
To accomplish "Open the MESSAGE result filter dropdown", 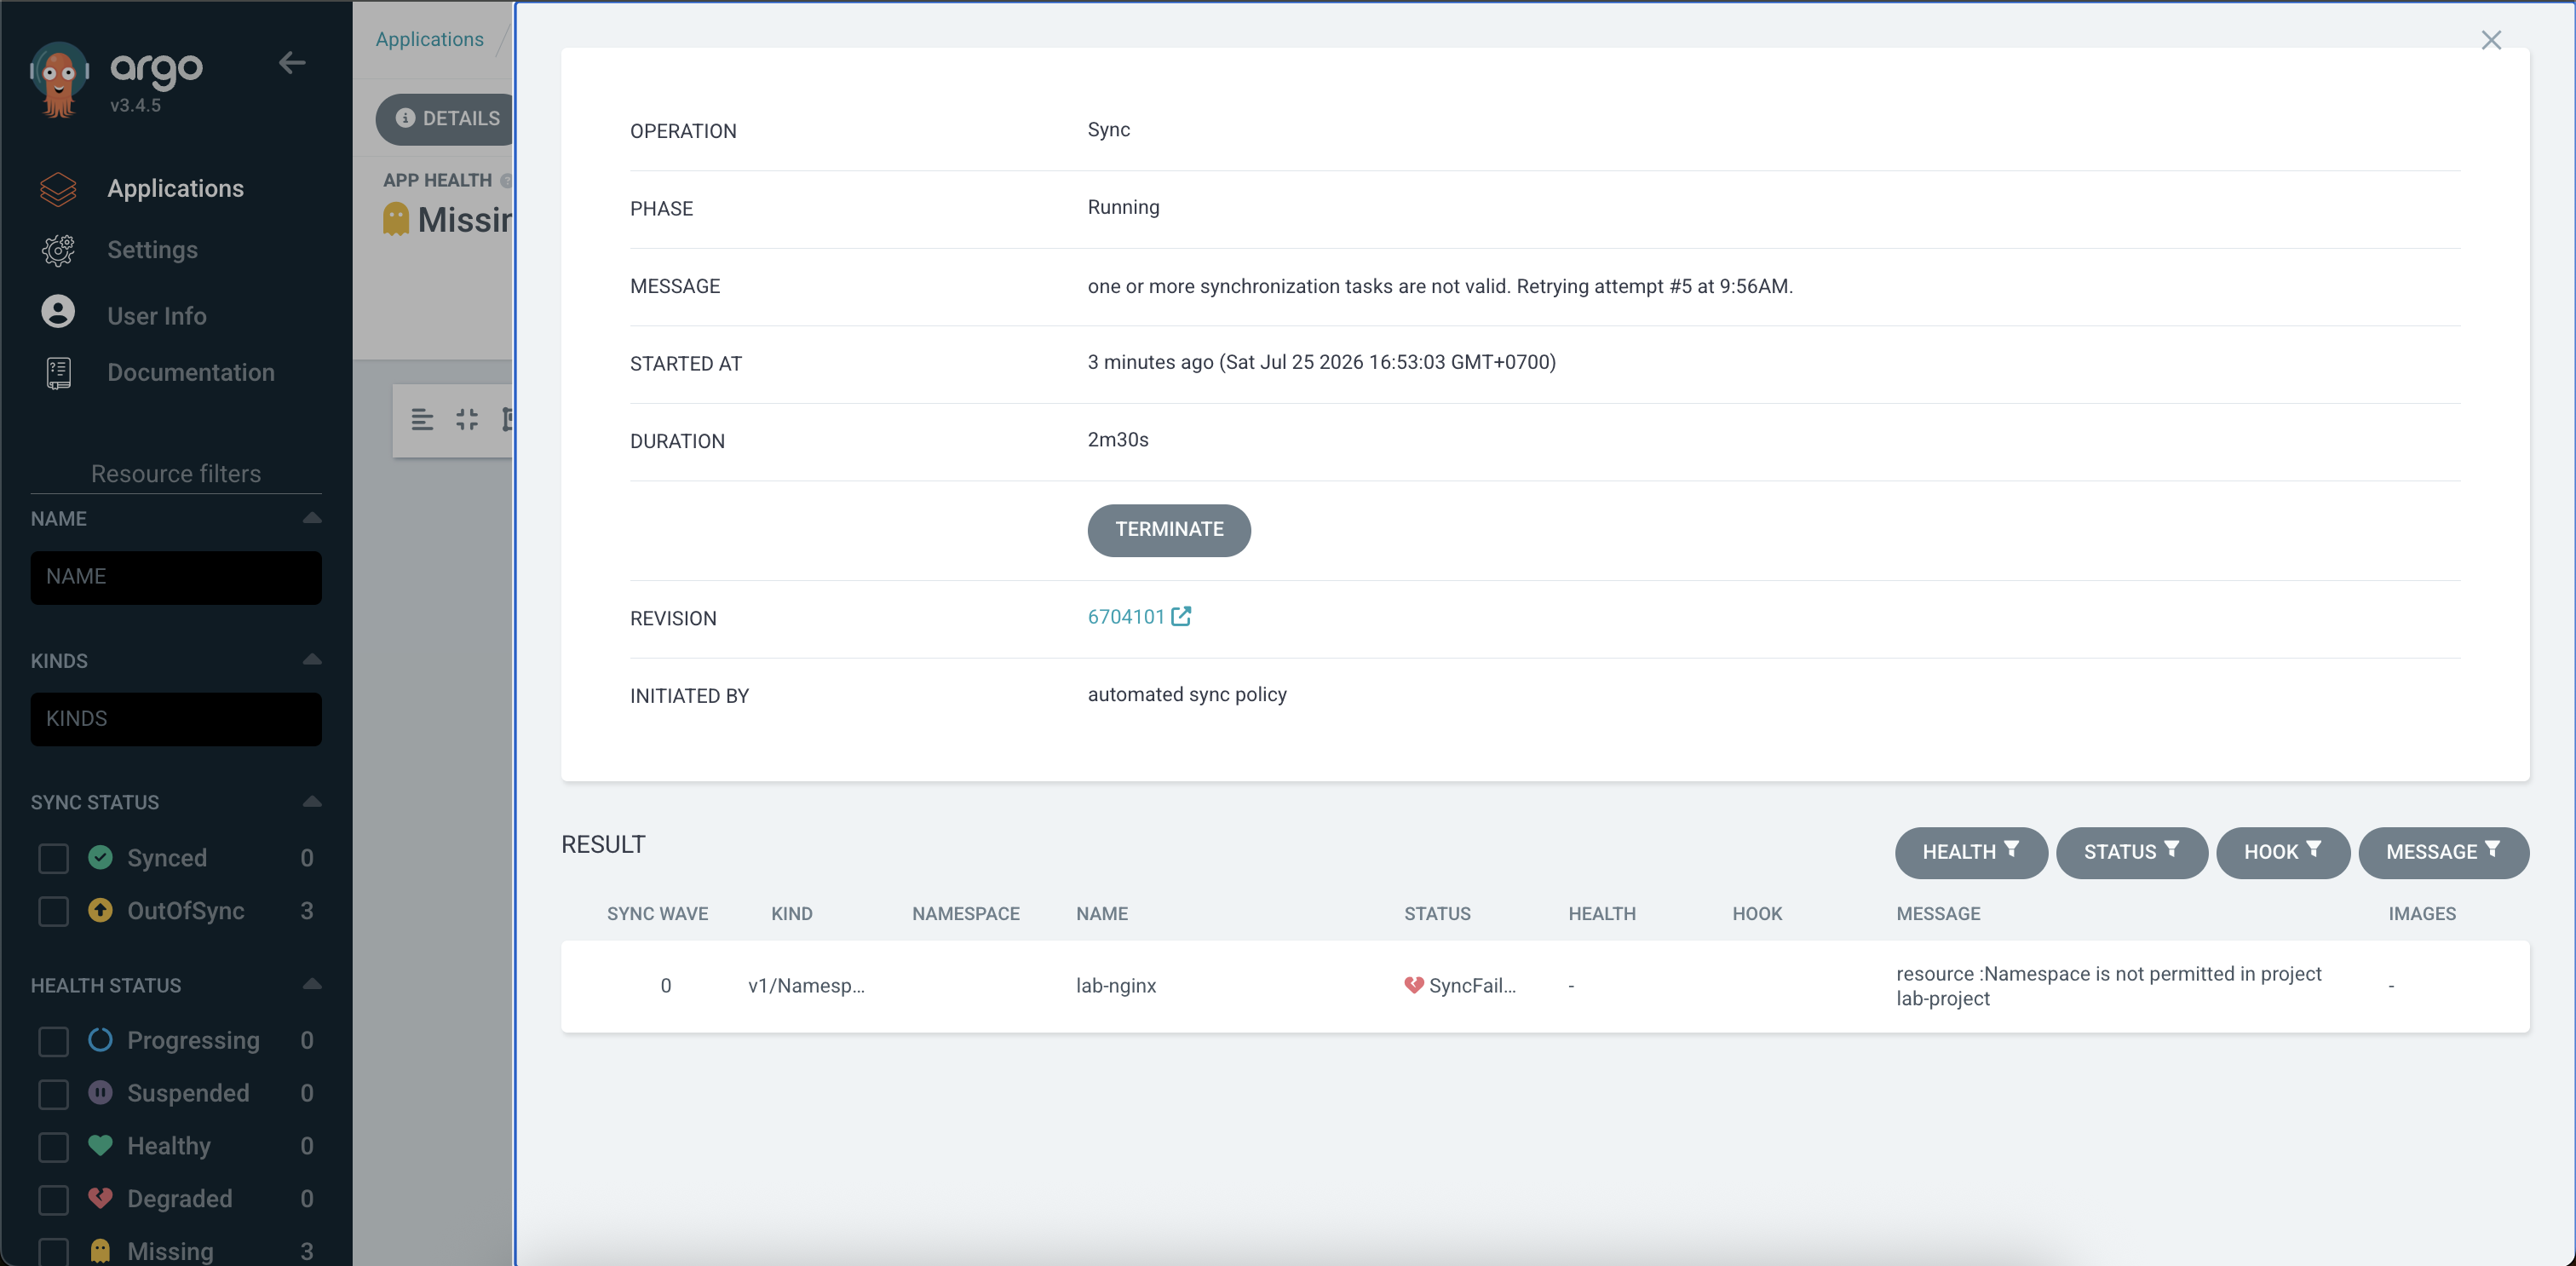I will click(x=2443, y=852).
